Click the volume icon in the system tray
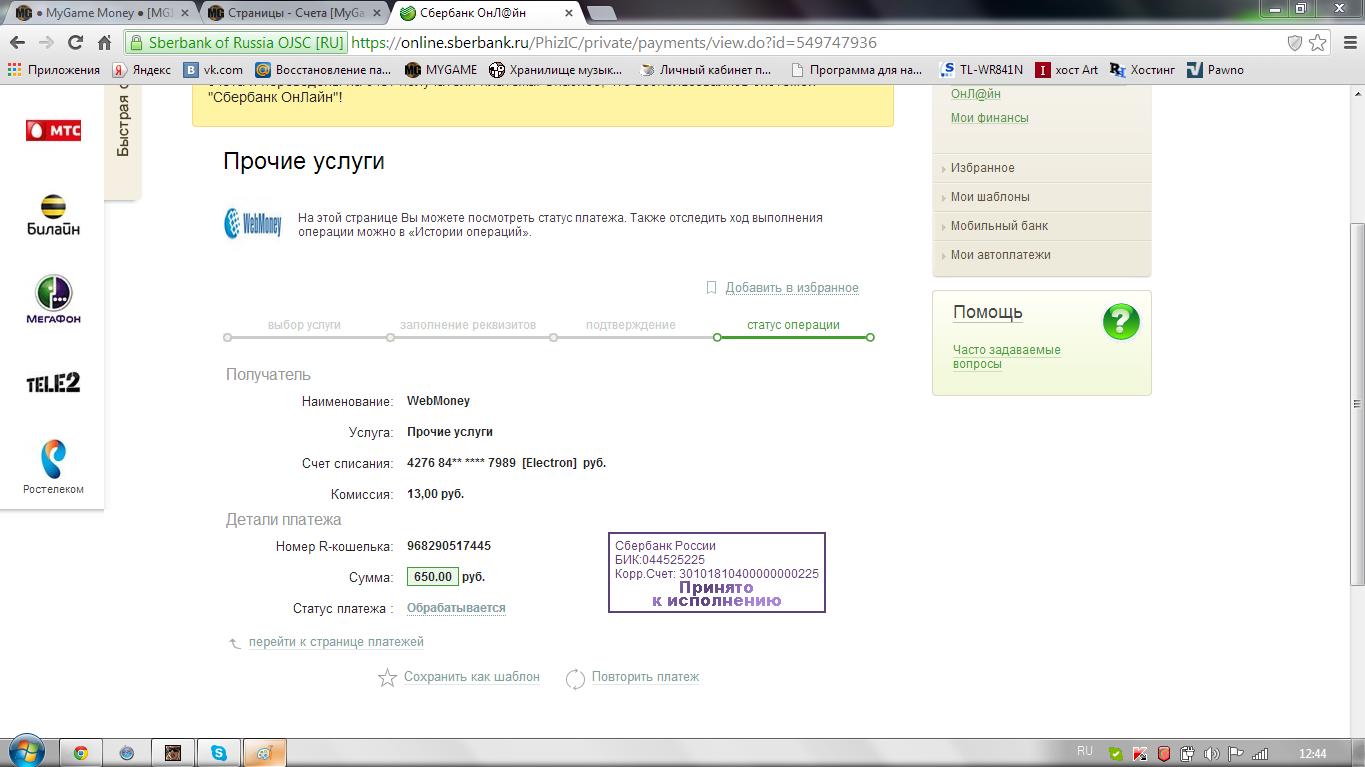Image resolution: width=1365 pixels, height=767 pixels. (1211, 754)
